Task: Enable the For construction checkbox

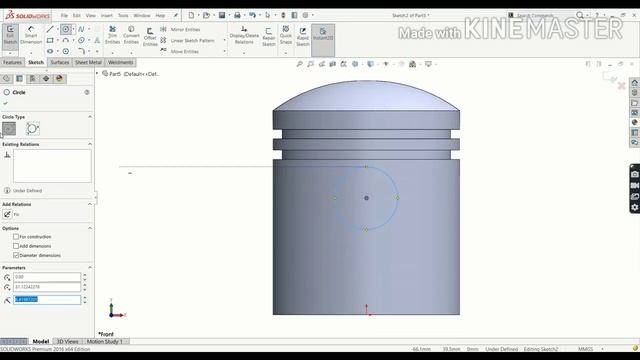Action: click(16, 237)
